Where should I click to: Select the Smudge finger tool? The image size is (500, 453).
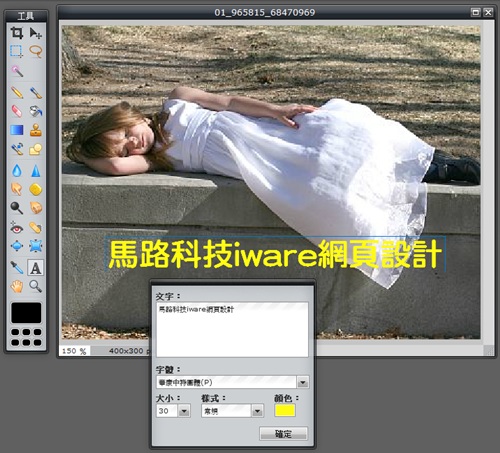[17, 189]
